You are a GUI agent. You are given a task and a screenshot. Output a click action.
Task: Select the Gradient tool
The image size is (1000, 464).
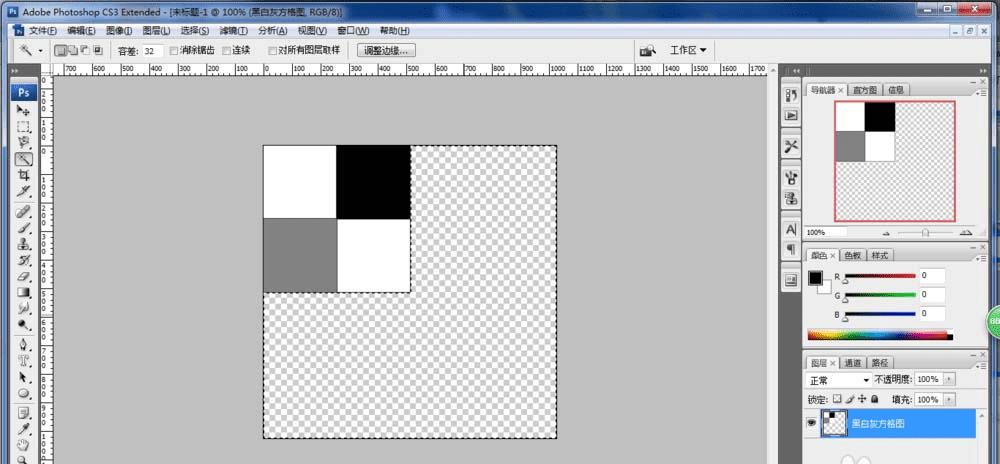24,292
